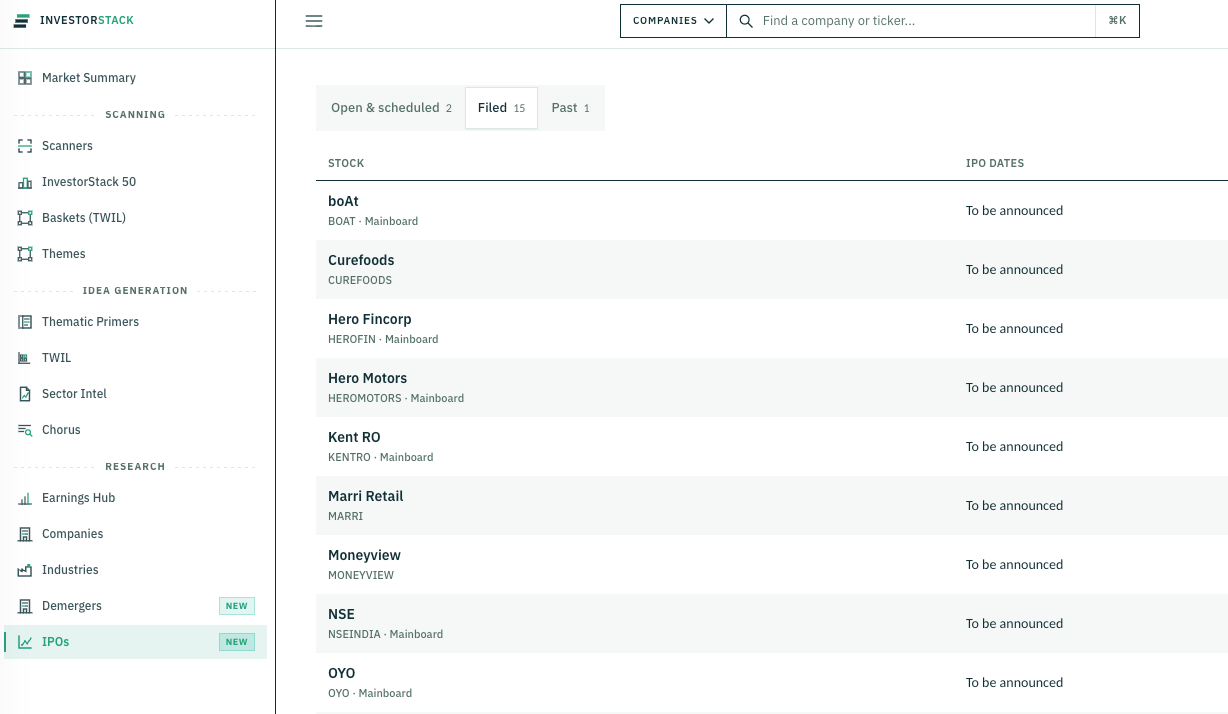Click the Thematic Primers icon

click(25, 322)
